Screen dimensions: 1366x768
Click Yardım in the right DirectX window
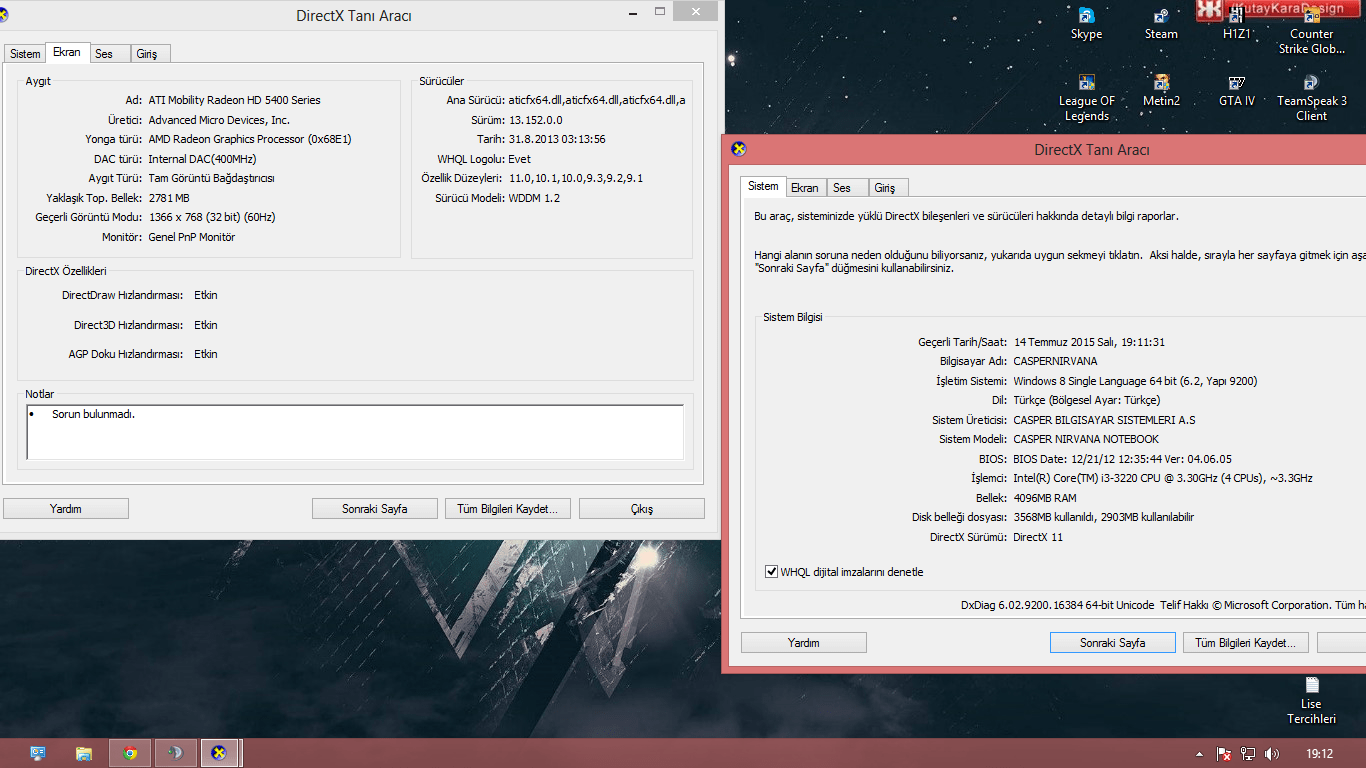click(804, 643)
